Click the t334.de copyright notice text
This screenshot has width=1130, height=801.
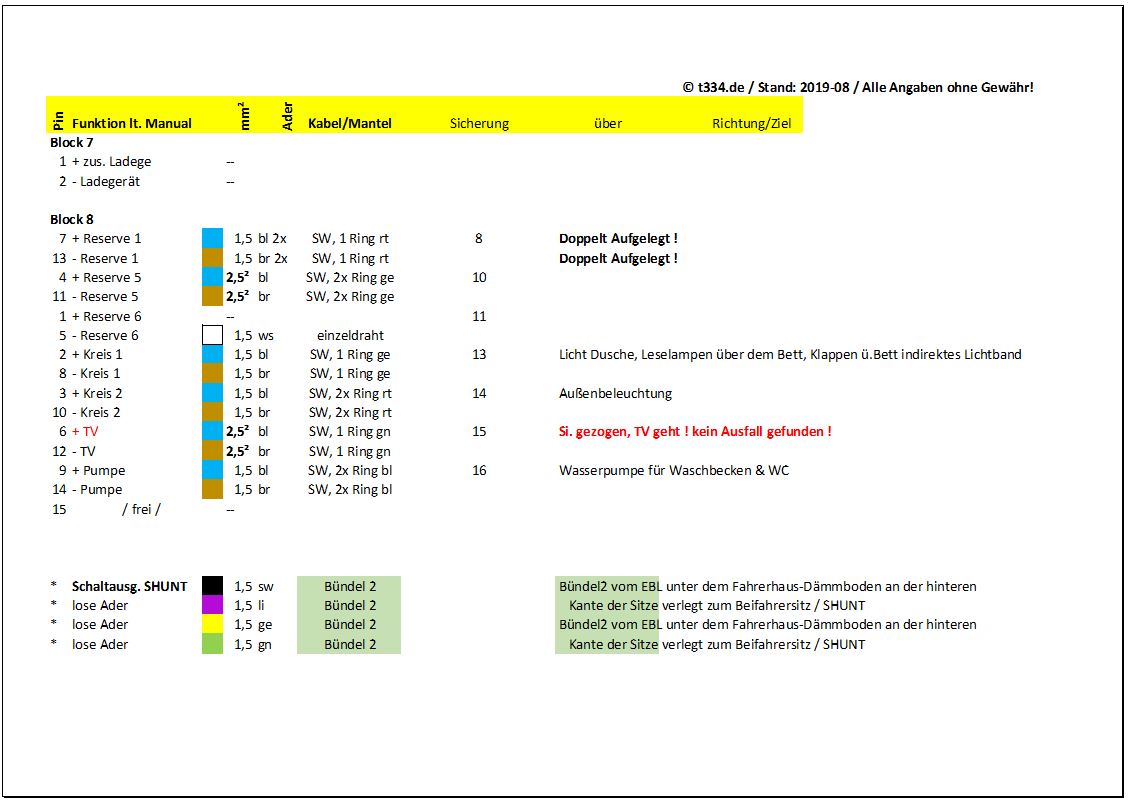point(857,87)
